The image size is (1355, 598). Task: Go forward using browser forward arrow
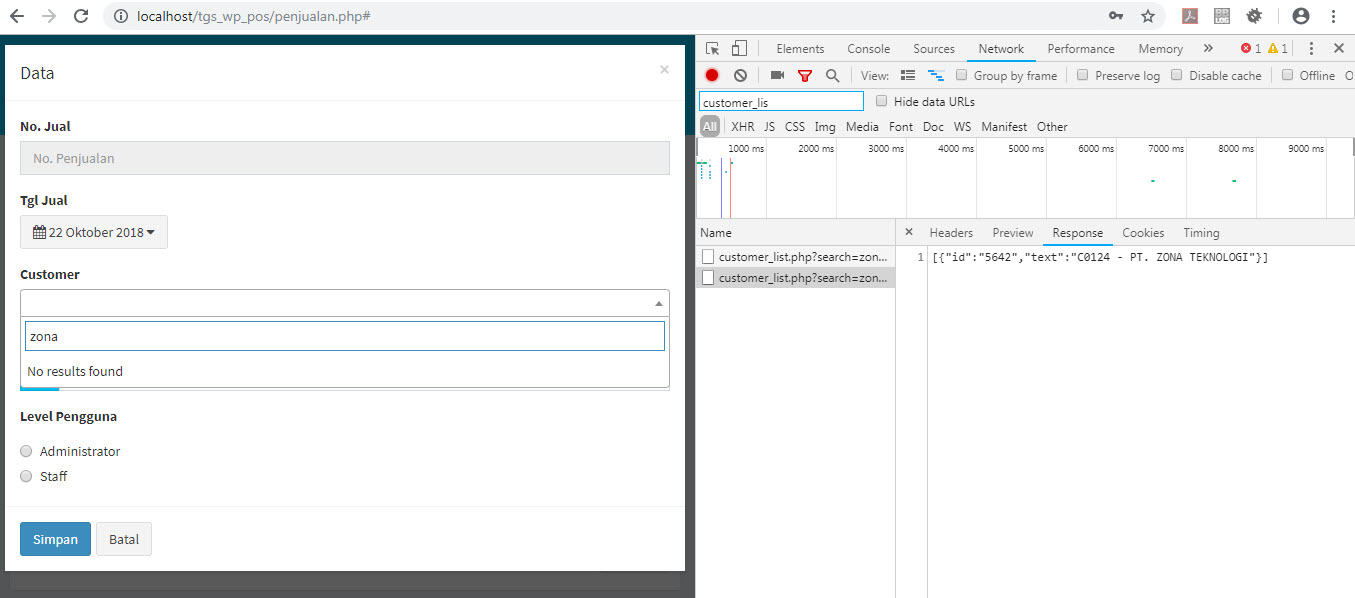click(x=50, y=16)
